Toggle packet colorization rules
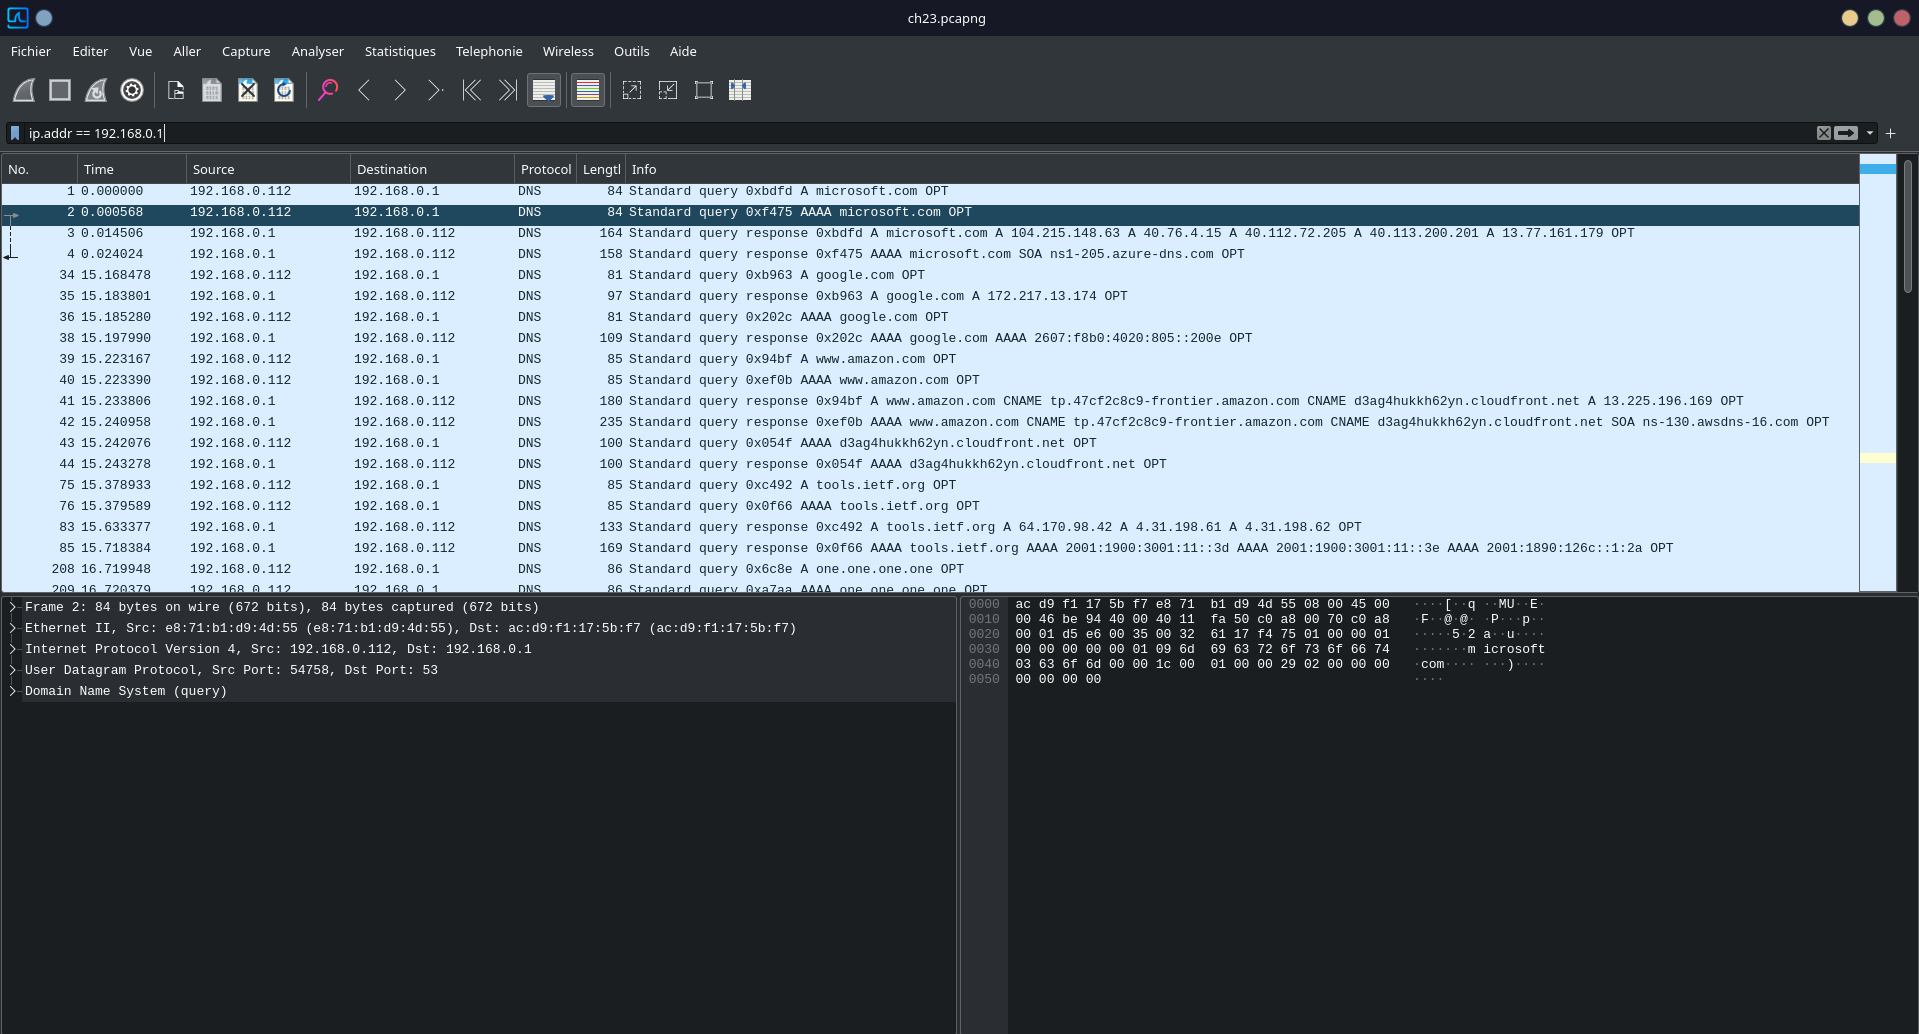The height and width of the screenshot is (1034, 1919). [588, 90]
